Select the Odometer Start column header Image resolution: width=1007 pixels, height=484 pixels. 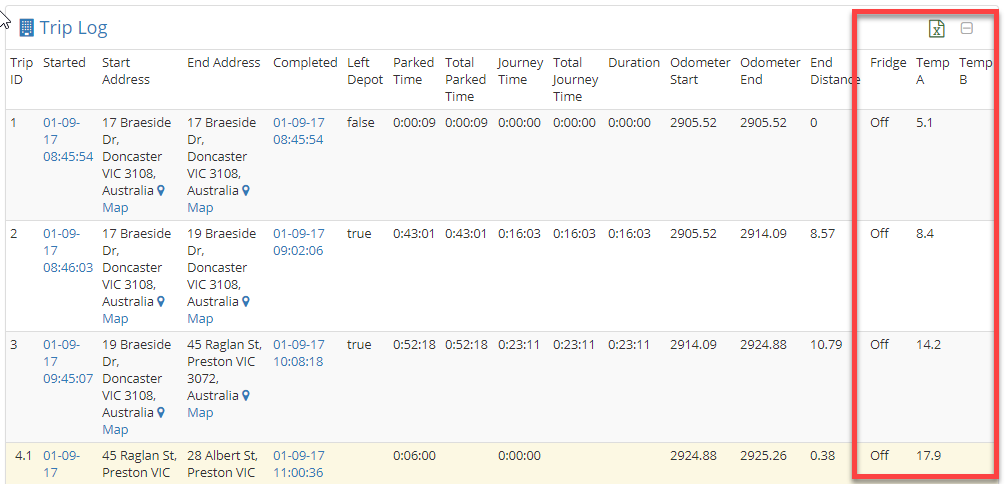(700, 71)
